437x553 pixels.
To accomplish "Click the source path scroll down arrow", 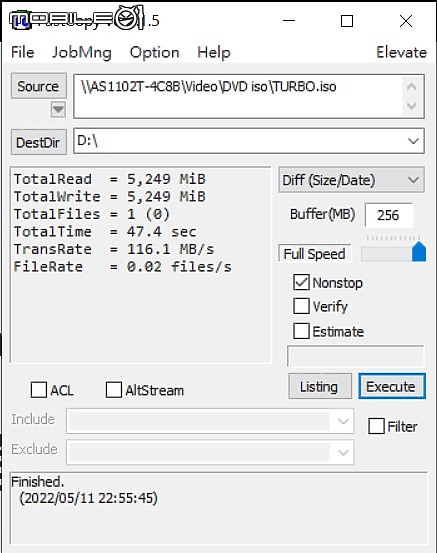I will click(412, 105).
